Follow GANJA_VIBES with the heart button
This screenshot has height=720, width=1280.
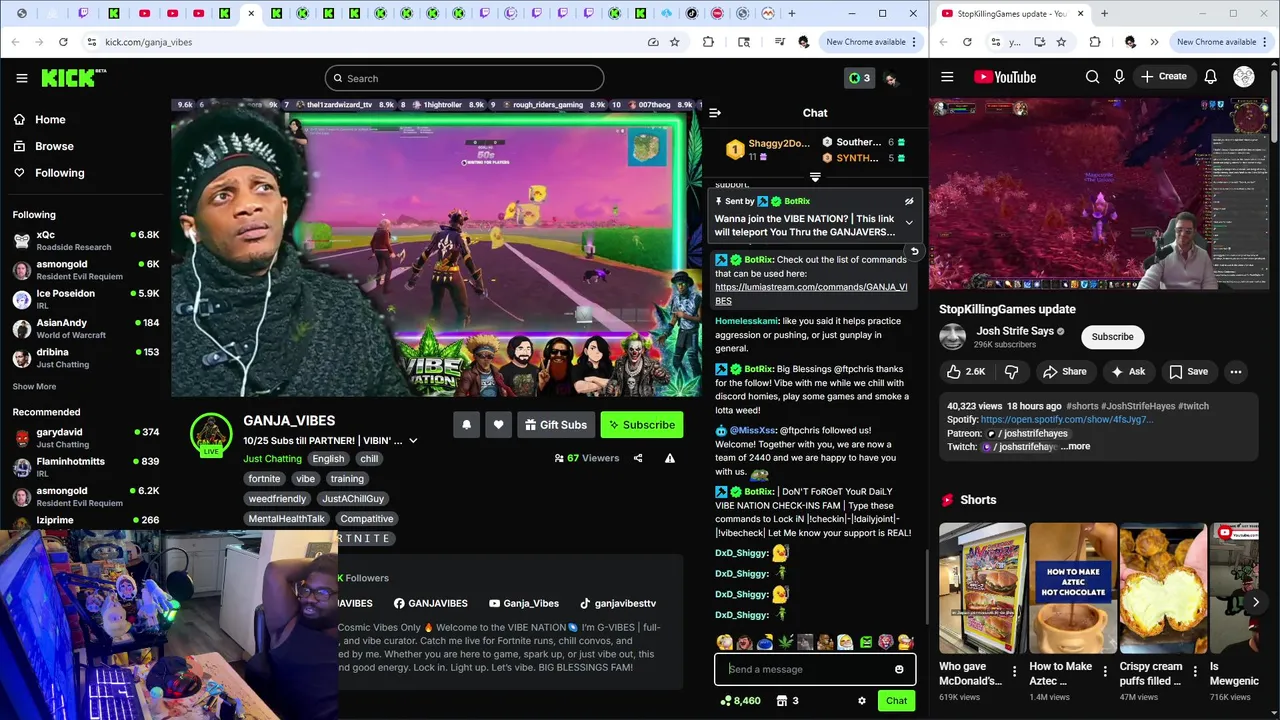tap(498, 425)
